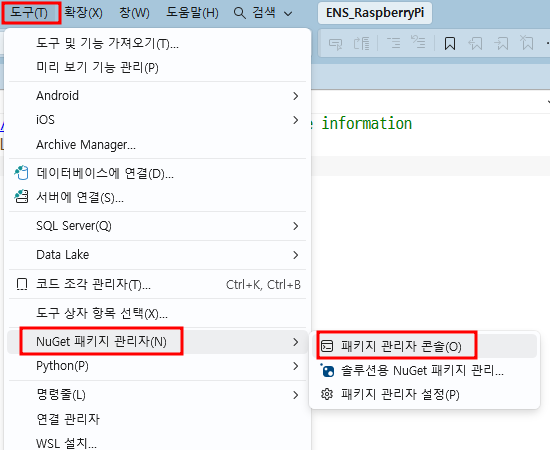Click the clear bookmarks icon
This screenshot has height=450, width=550.
(x=527, y=43)
